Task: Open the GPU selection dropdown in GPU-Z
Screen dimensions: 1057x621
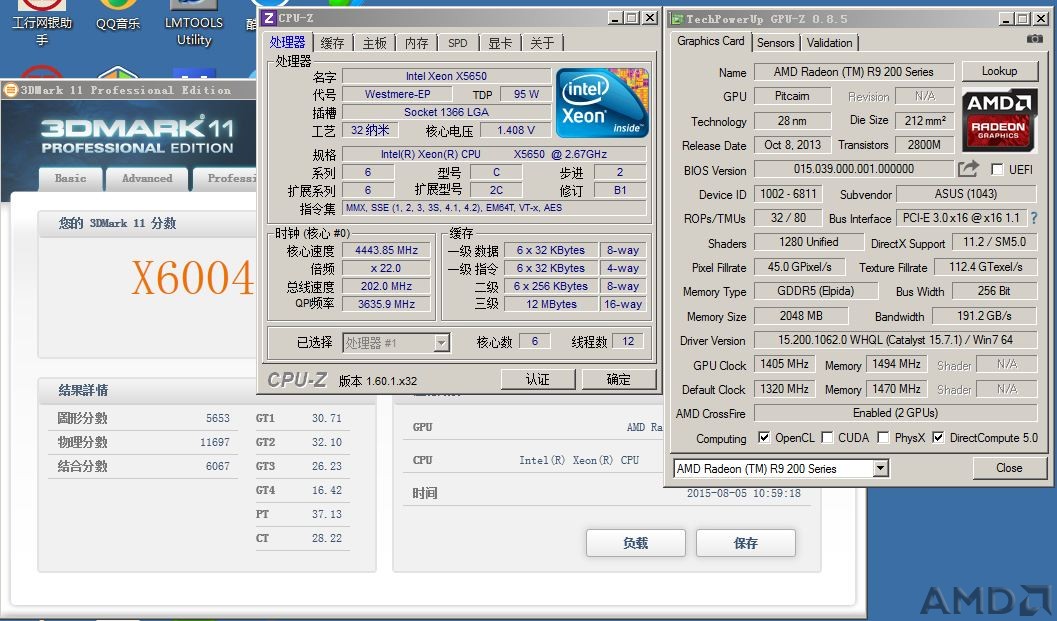Action: pos(881,468)
